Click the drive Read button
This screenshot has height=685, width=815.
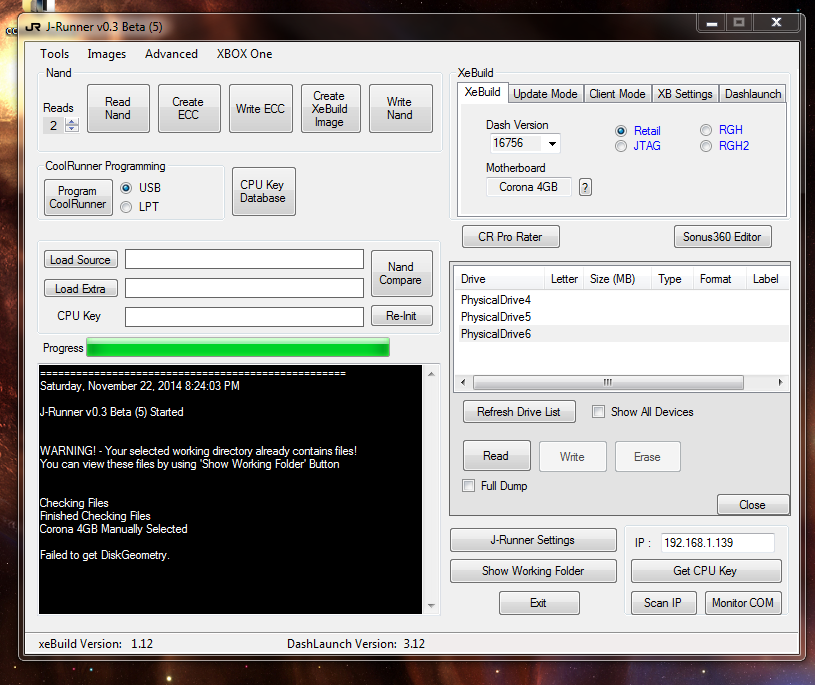pos(496,456)
